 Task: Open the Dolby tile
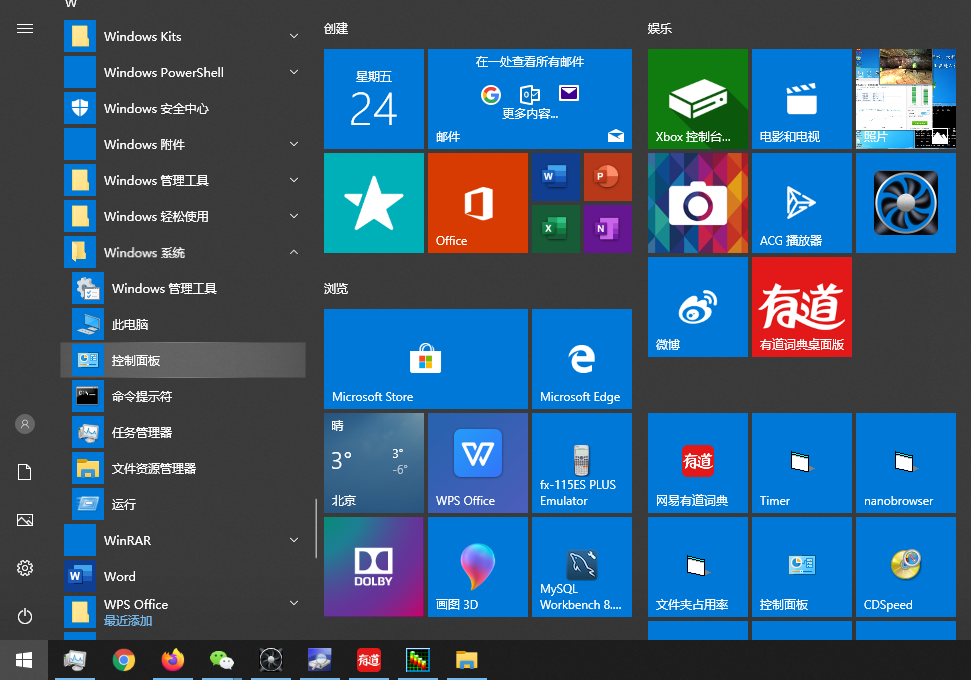374,567
